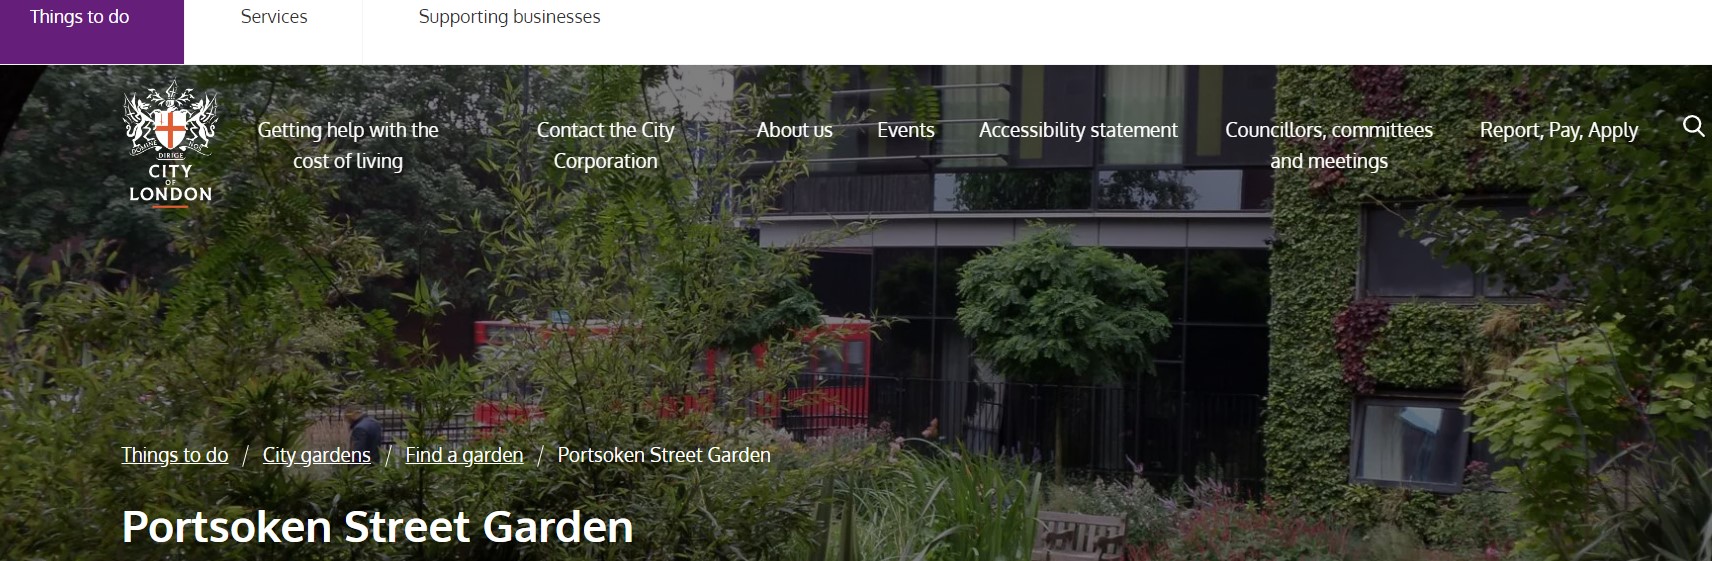The width and height of the screenshot is (1712, 561).
Task: Open the search magnifier icon
Action: (1693, 126)
